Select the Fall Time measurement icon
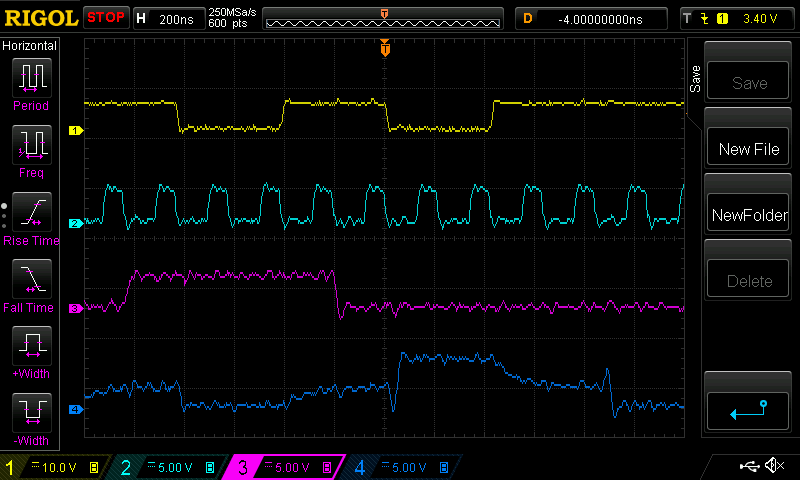800x480 pixels. pos(32,279)
